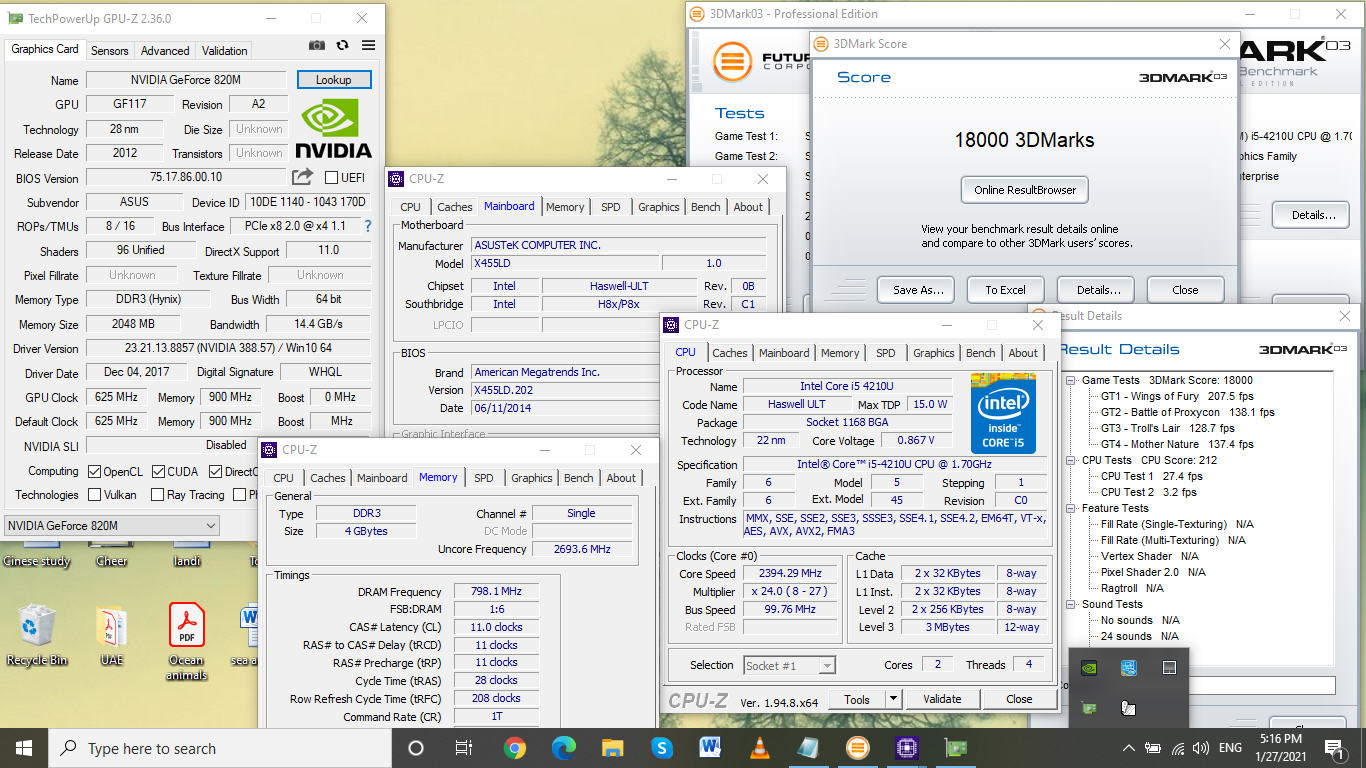The image size is (1366, 768).
Task: Open the GPU-Z hamburger menu
Action: [369, 45]
